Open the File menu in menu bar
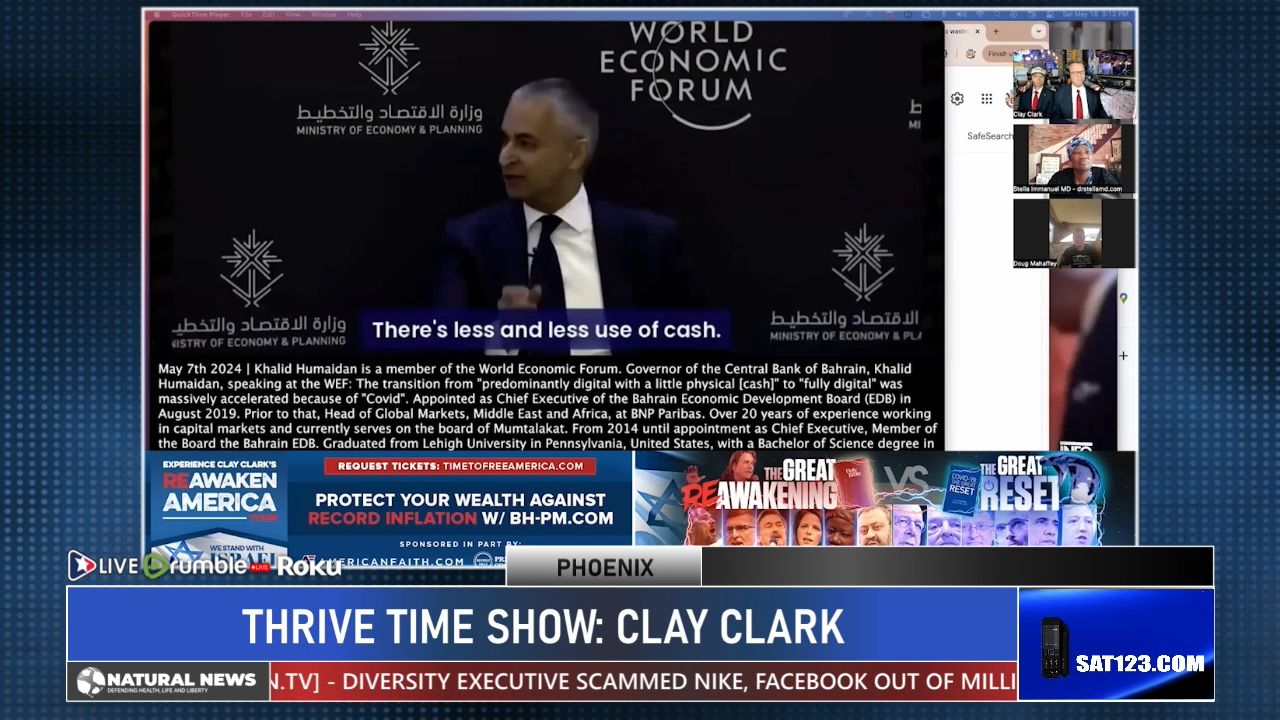Screen dimensions: 1280x720 click(x=246, y=15)
